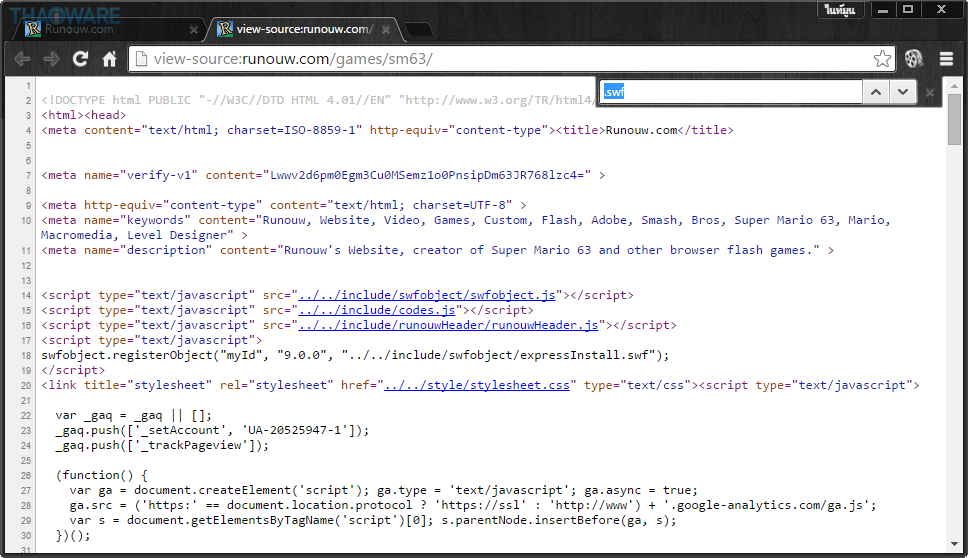Jump to previous find result
Viewport: 968px width, 558px height.
[x=875, y=92]
